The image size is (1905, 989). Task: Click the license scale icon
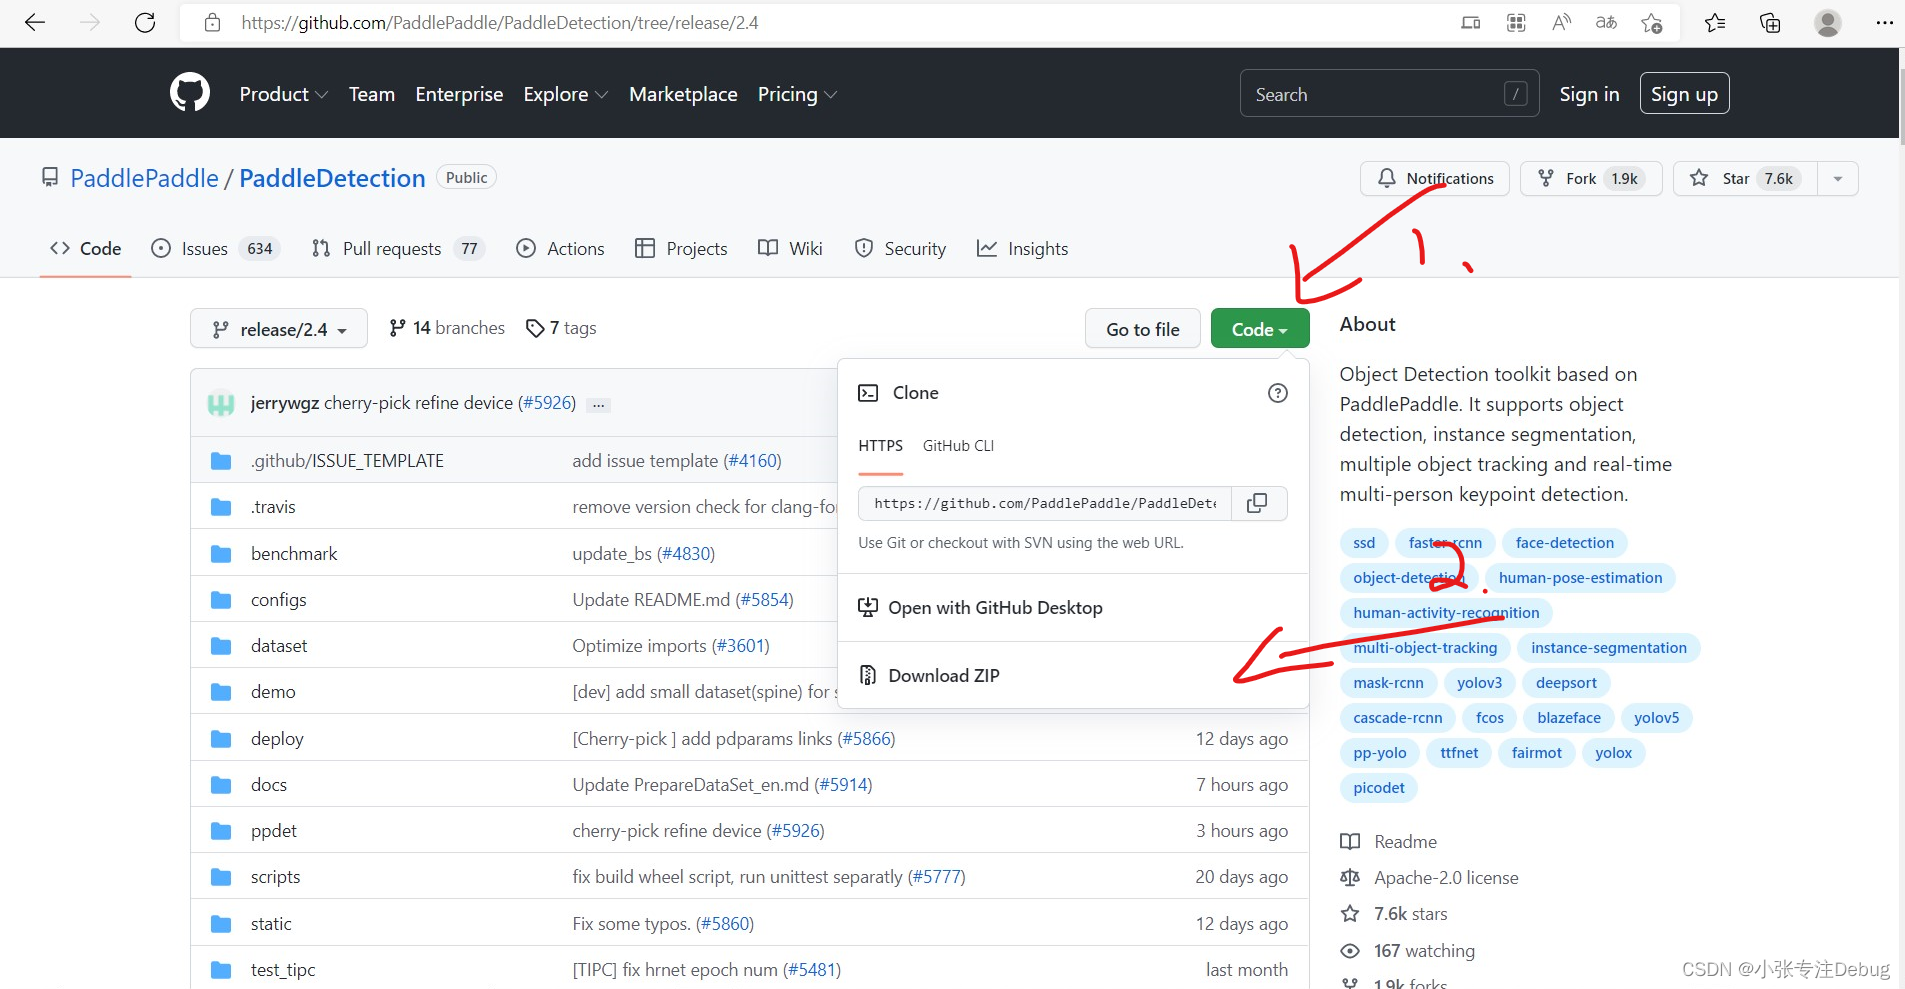[1350, 878]
